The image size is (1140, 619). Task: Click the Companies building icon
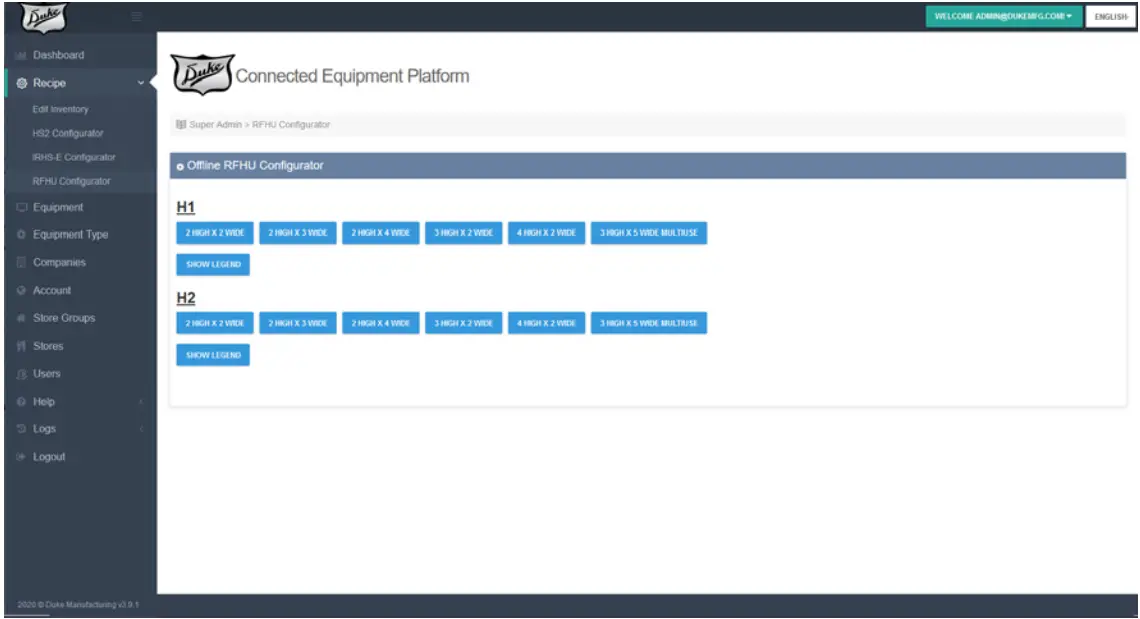(21, 263)
